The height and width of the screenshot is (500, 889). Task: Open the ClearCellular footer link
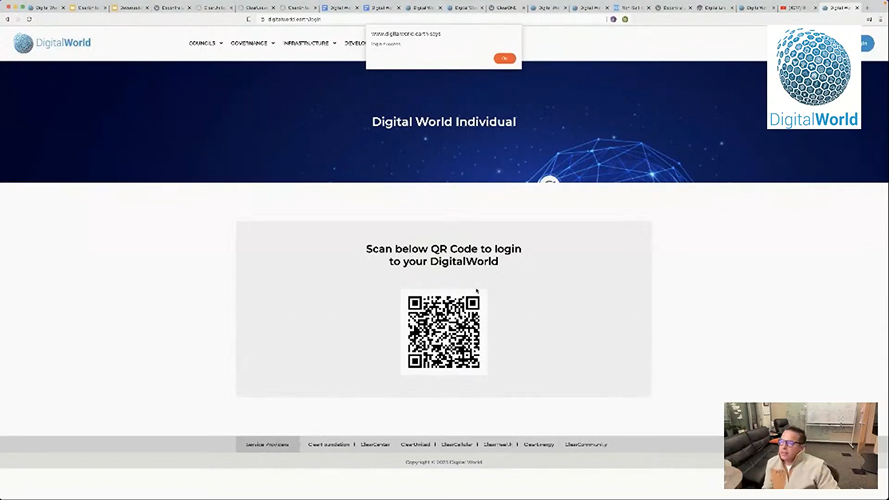tap(457, 444)
